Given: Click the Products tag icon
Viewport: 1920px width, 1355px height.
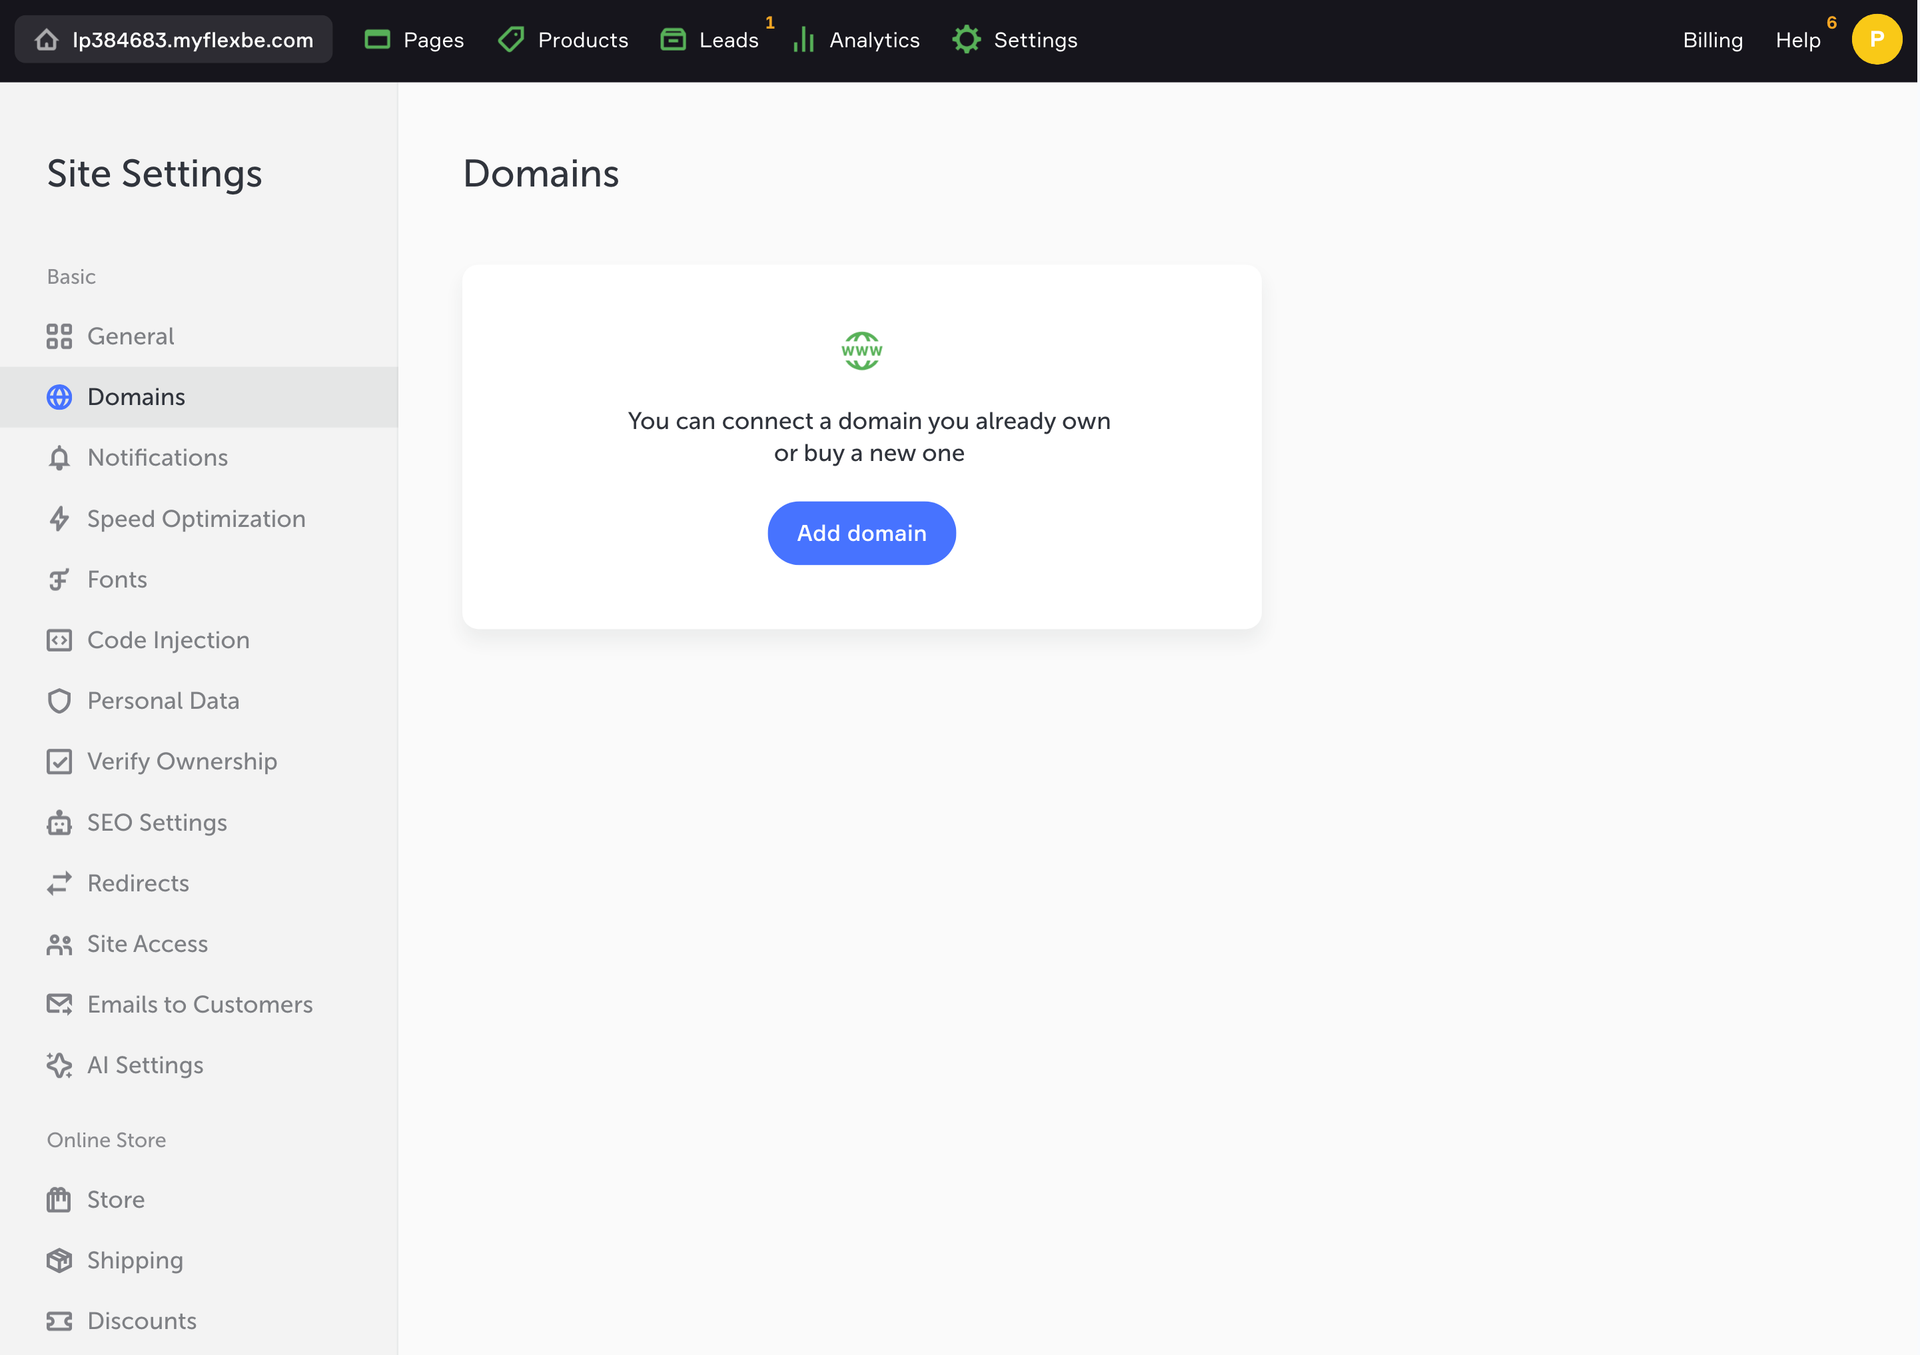Looking at the screenshot, I should 511,40.
